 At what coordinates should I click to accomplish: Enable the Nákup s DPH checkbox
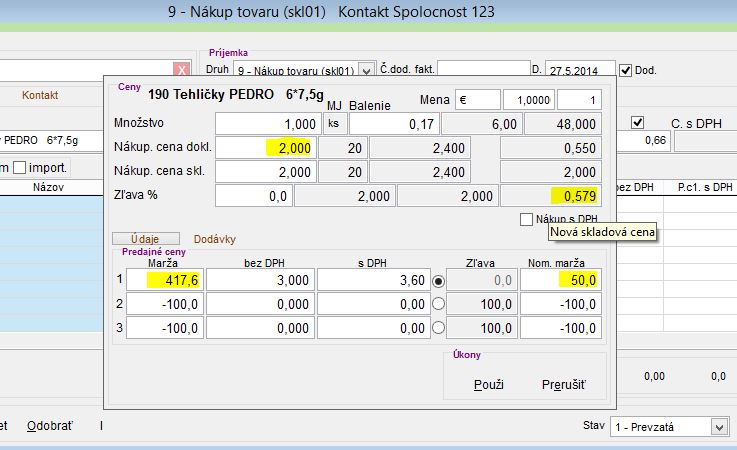[527, 219]
